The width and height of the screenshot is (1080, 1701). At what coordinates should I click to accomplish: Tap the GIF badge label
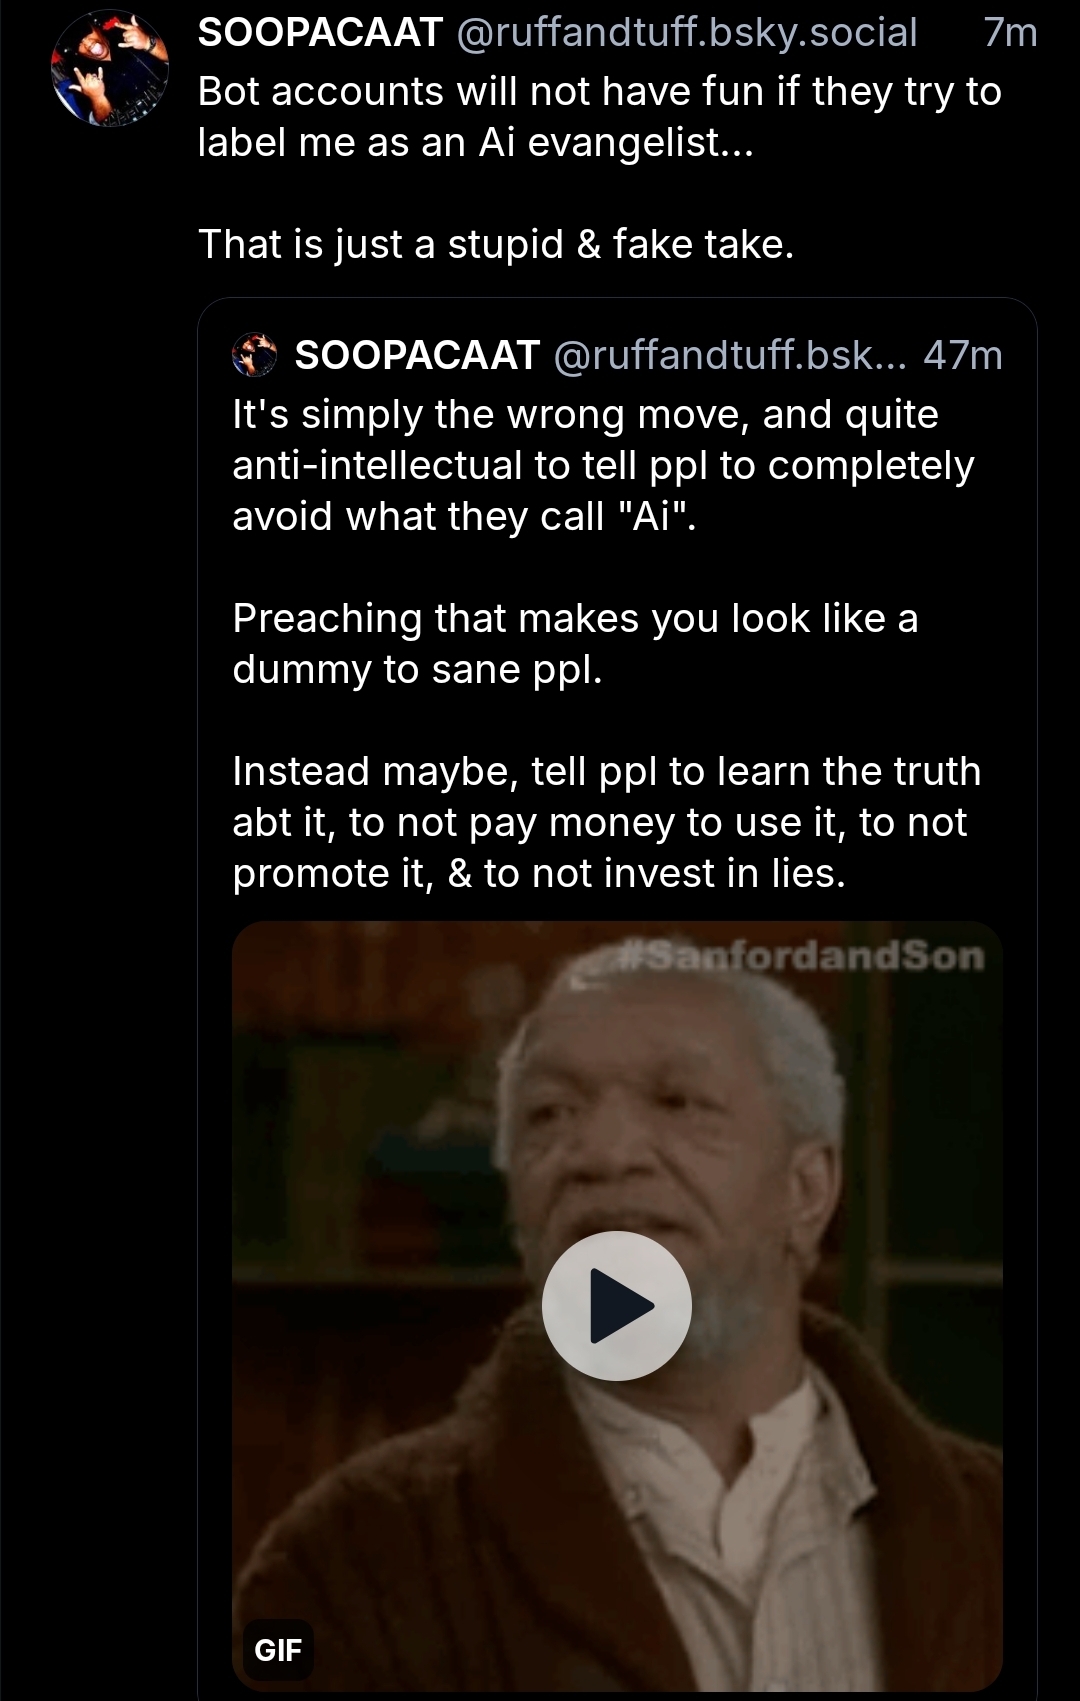click(278, 1649)
